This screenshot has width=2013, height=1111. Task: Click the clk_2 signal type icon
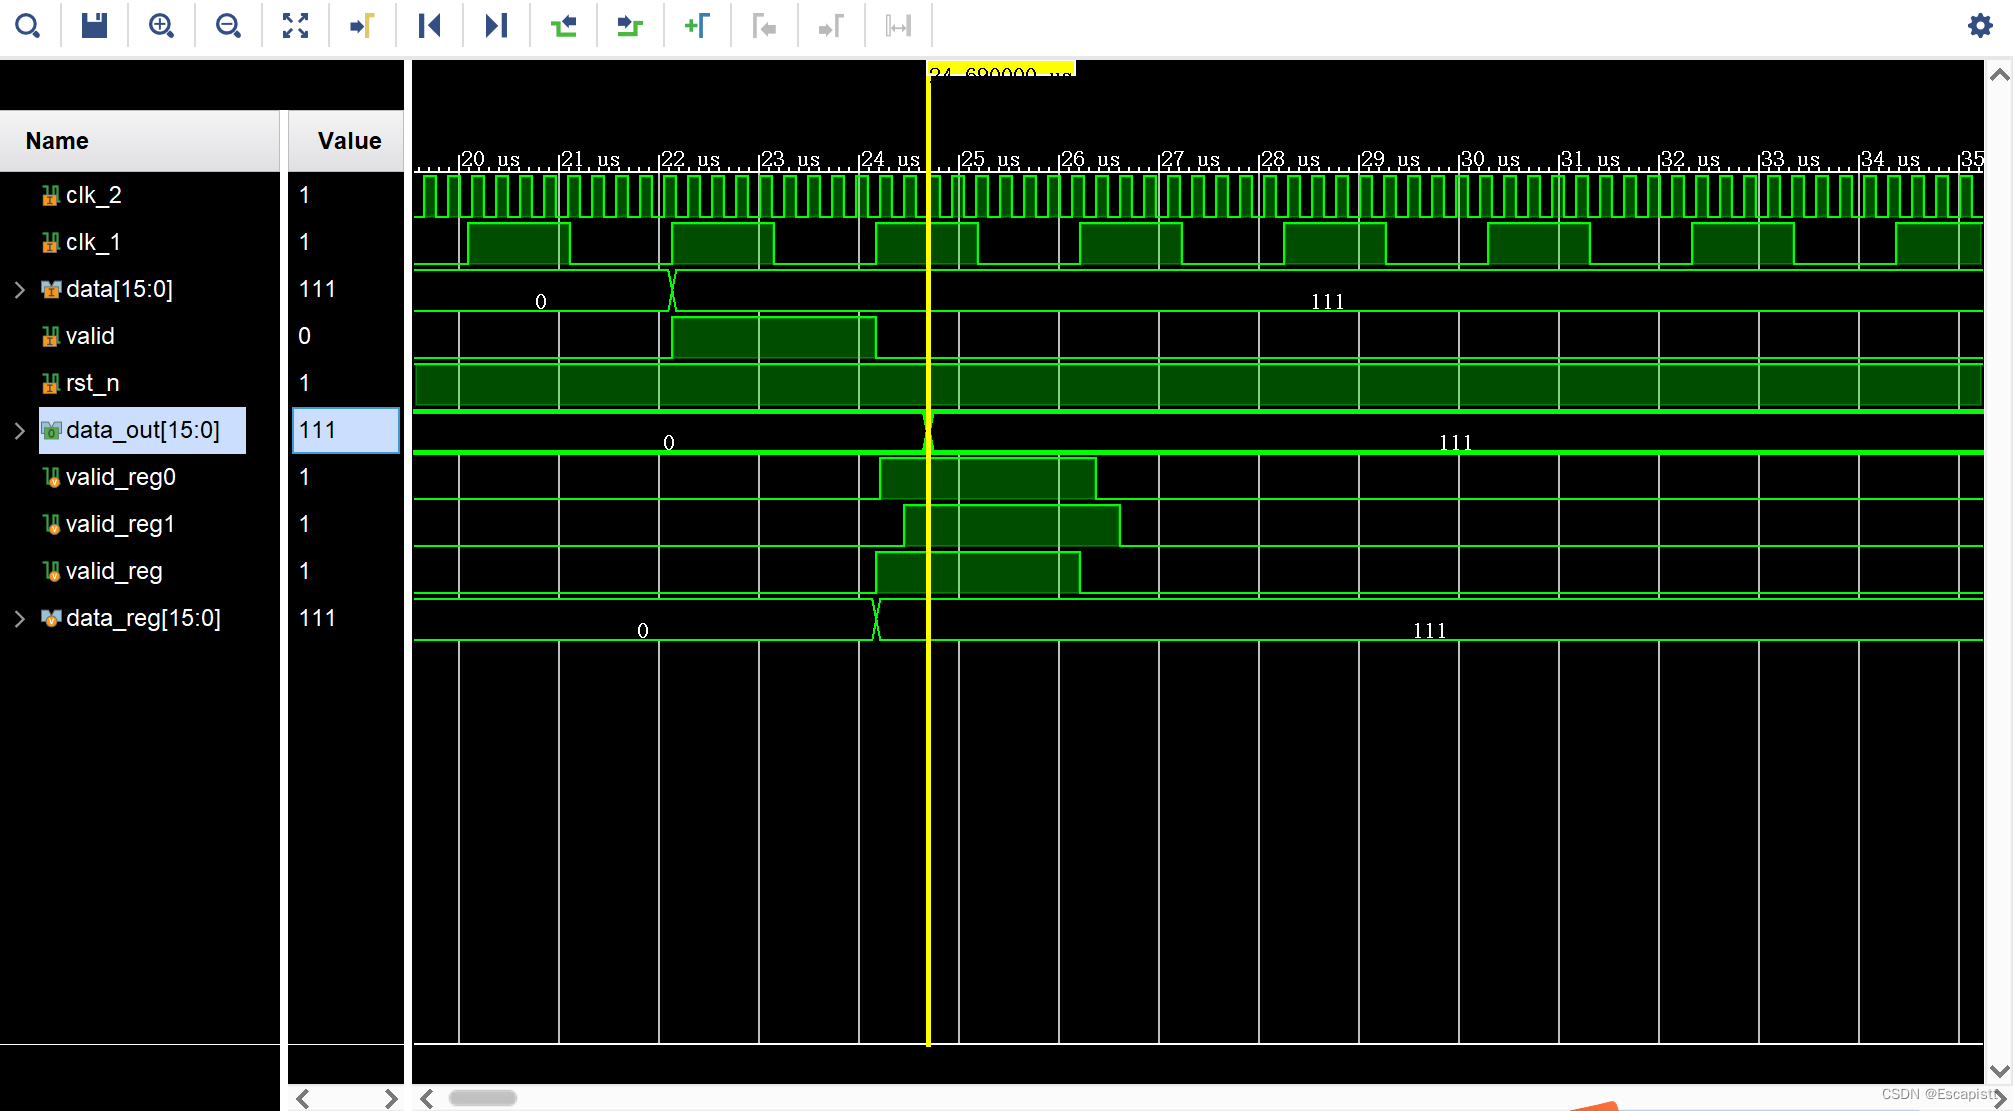tap(51, 196)
